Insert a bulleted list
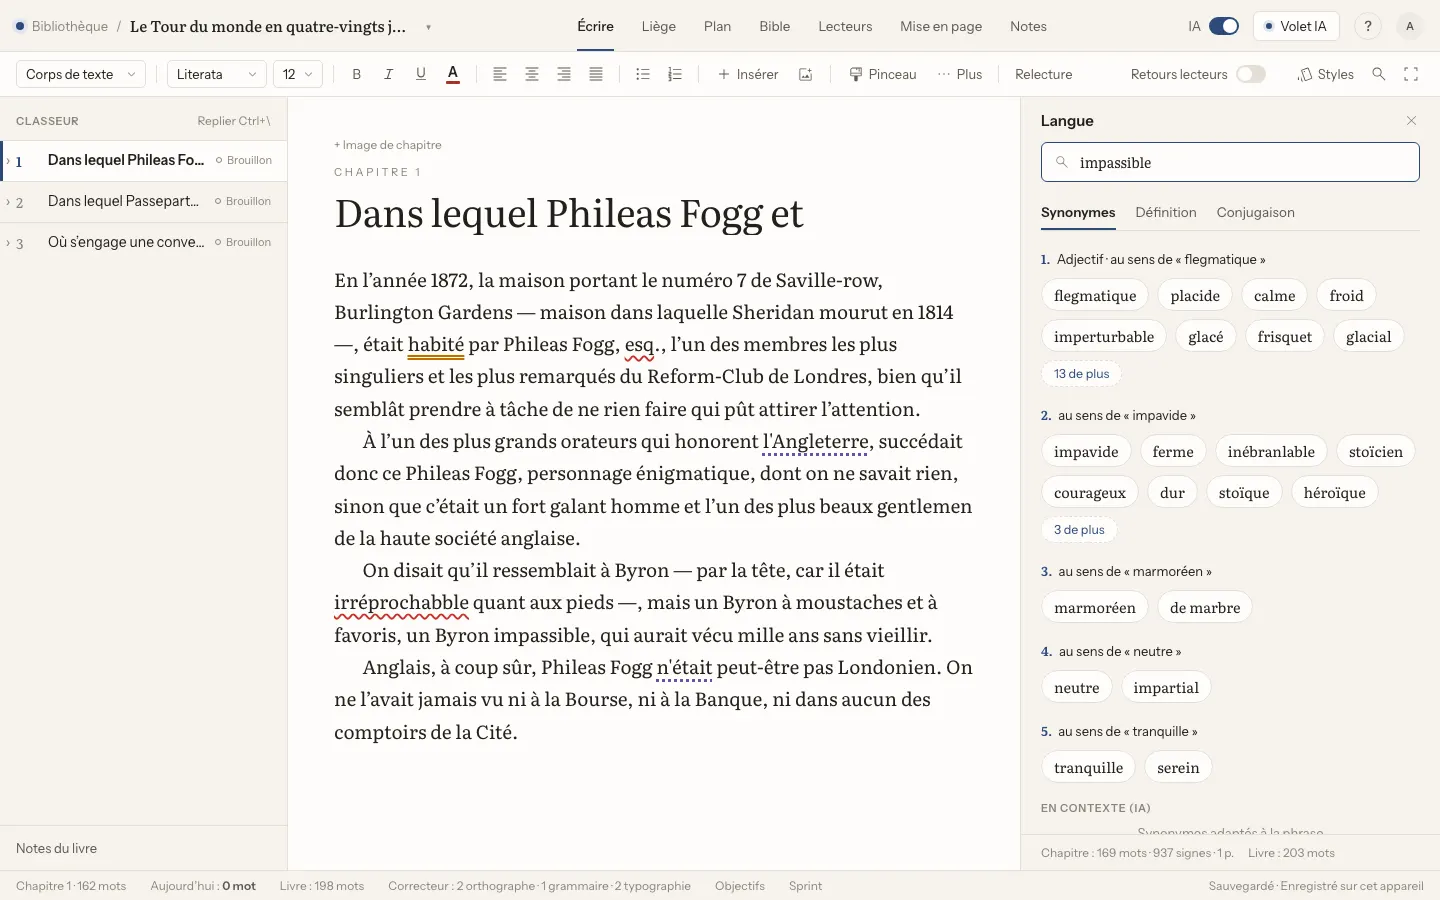 click(643, 74)
